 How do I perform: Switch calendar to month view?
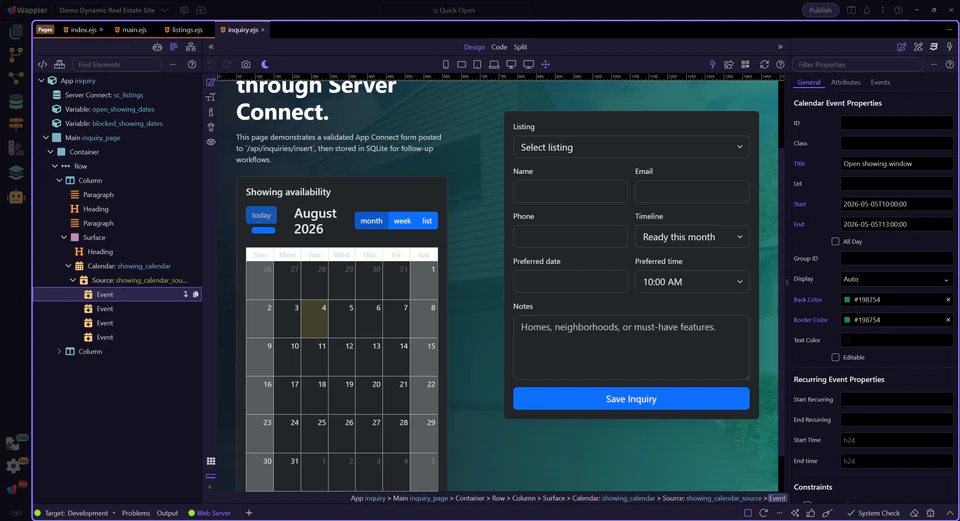point(371,220)
